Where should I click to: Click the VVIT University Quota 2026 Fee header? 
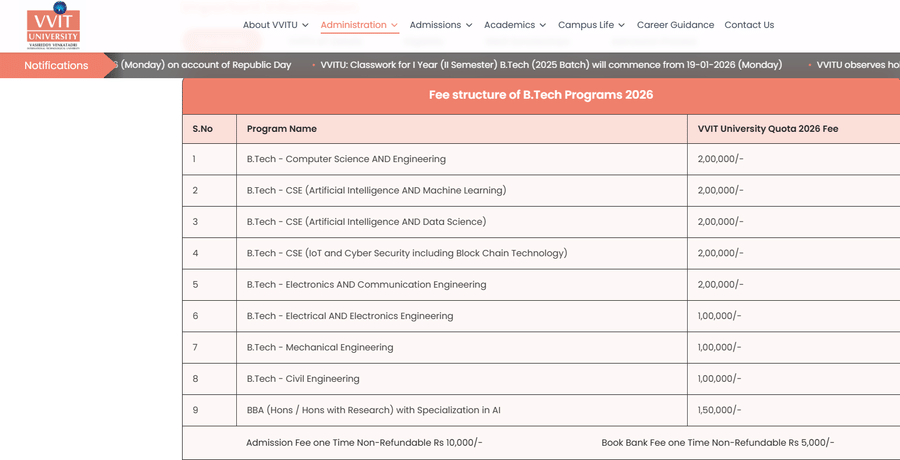pyautogui.click(x=768, y=129)
